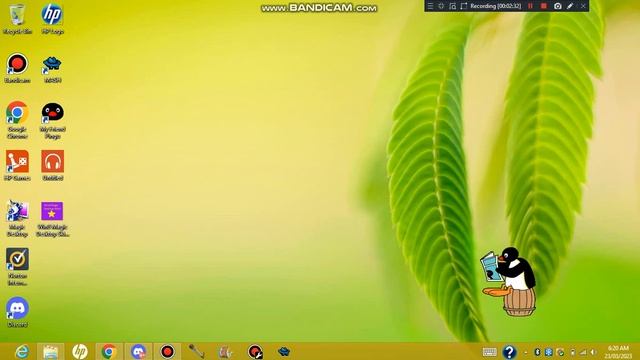Screen dimensions: 640x360
Task: Stop the Bandicam recording
Action: click(x=544, y=6)
